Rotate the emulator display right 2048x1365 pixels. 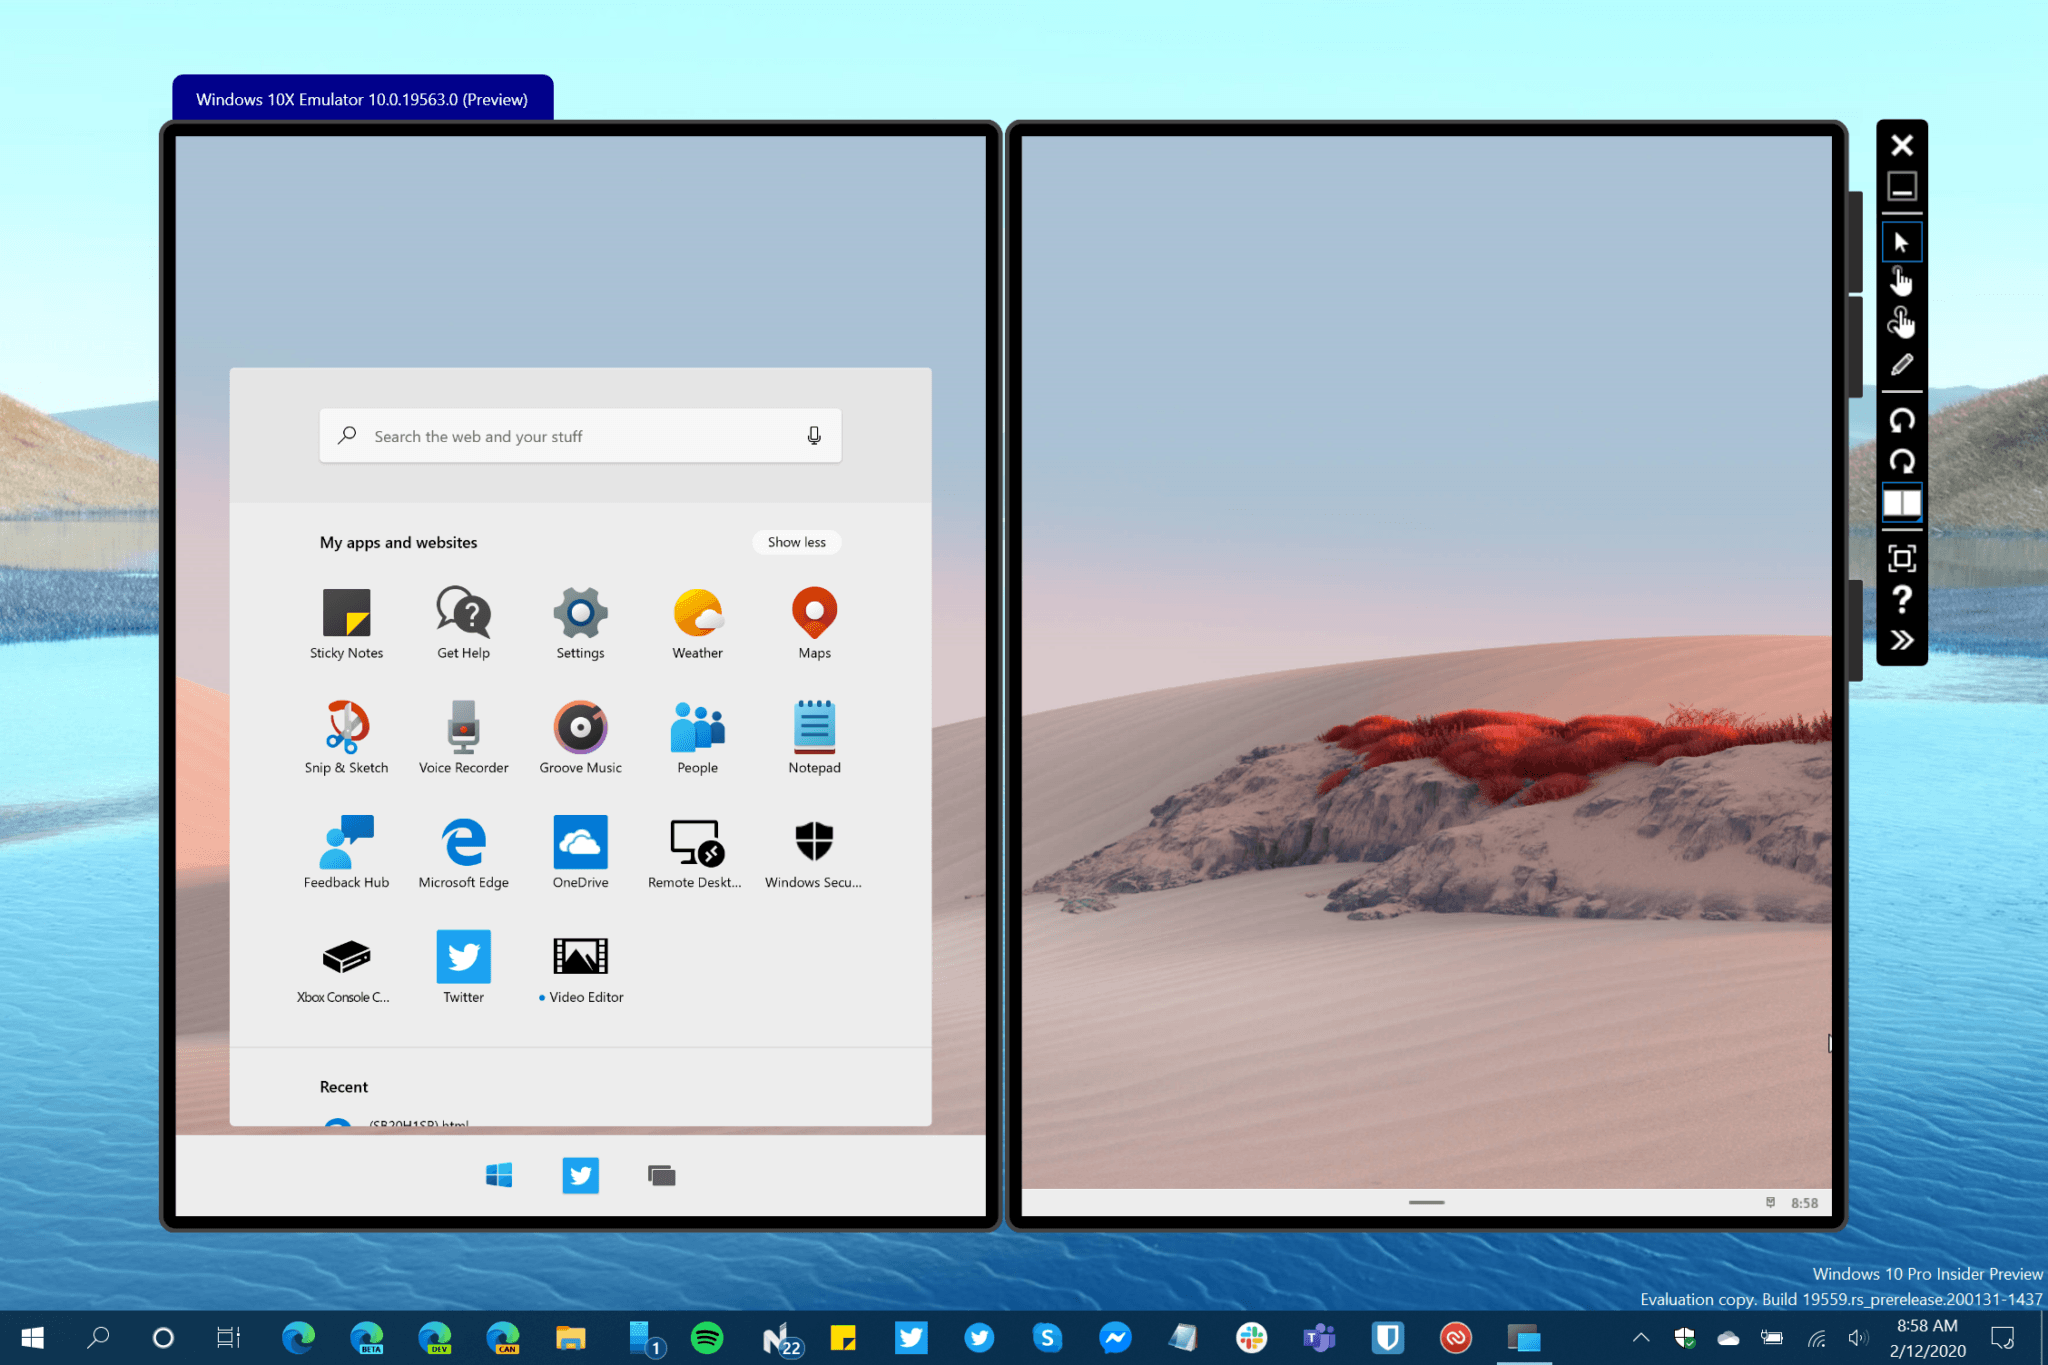(1901, 460)
